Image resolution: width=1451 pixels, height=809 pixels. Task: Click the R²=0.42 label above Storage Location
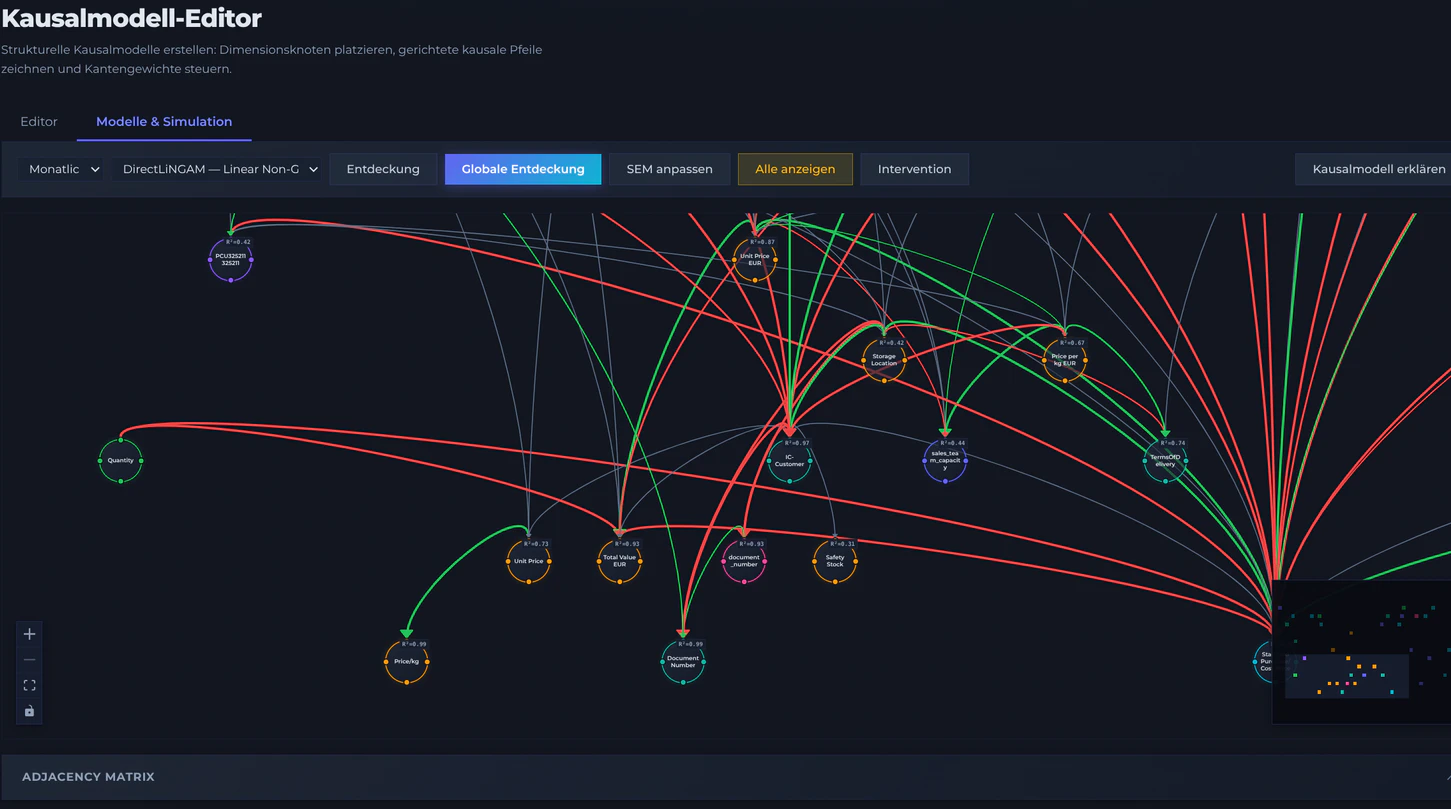coord(891,343)
